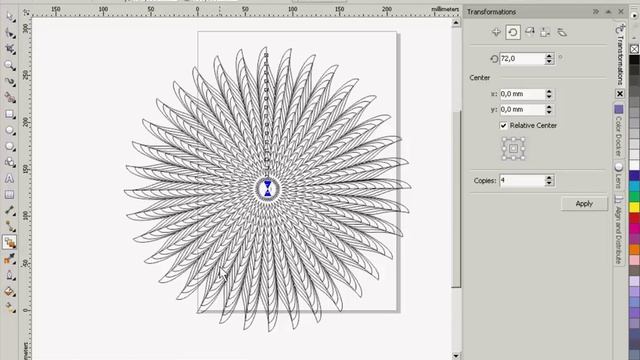
Task: Choose center anchor point in grid
Action: coord(513,149)
